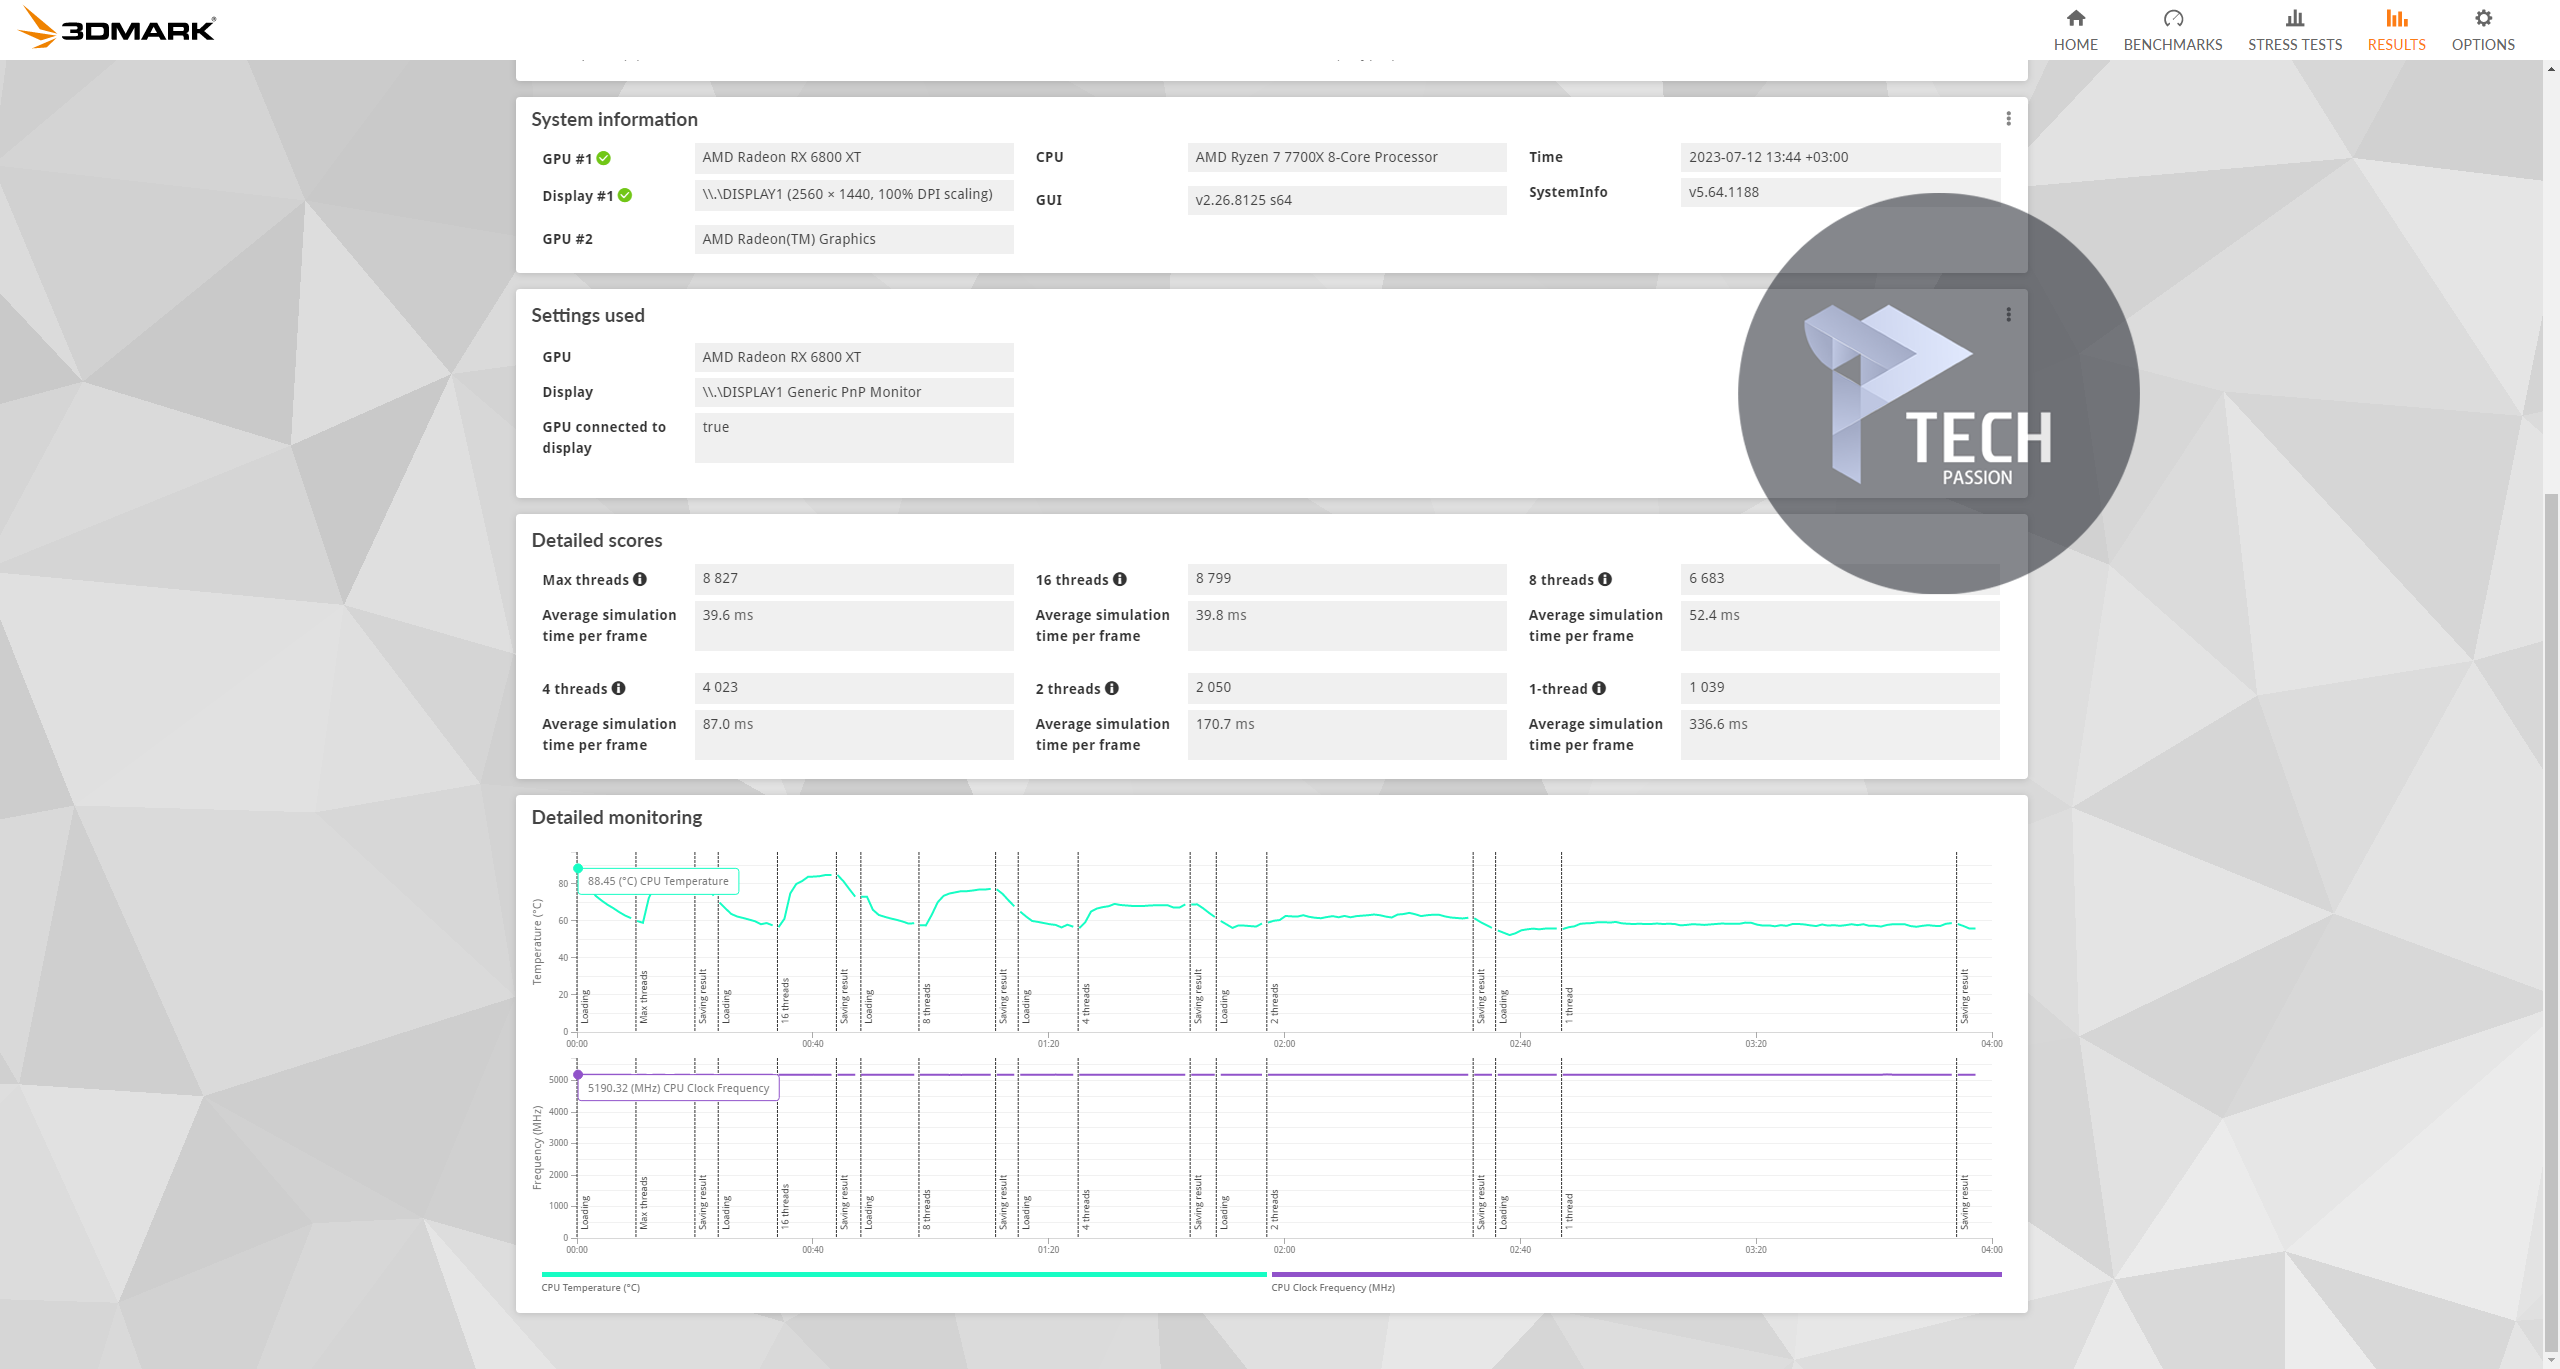Click the info icon beside 1-thread
Screen dimensions: 2560x1369
(x=1599, y=688)
